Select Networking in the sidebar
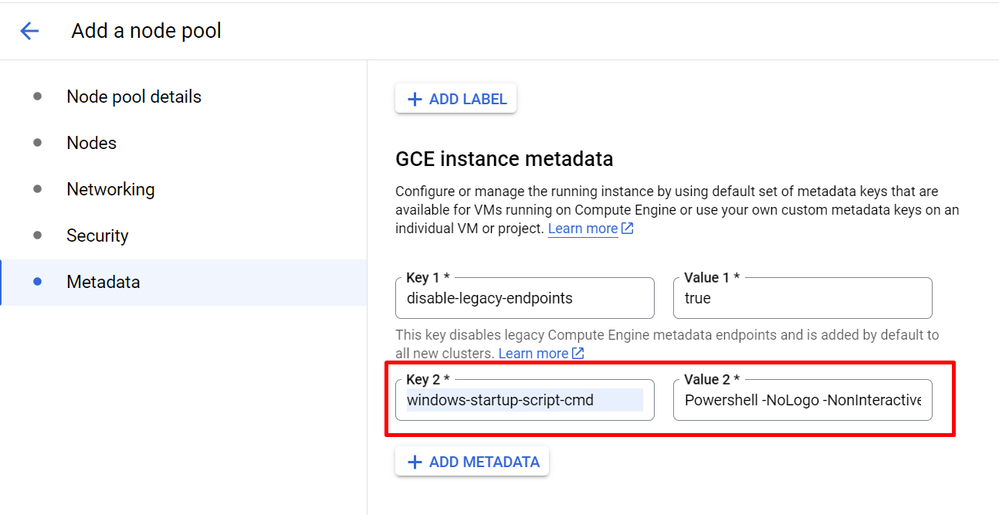The height and width of the screenshot is (515, 999). click(111, 190)
